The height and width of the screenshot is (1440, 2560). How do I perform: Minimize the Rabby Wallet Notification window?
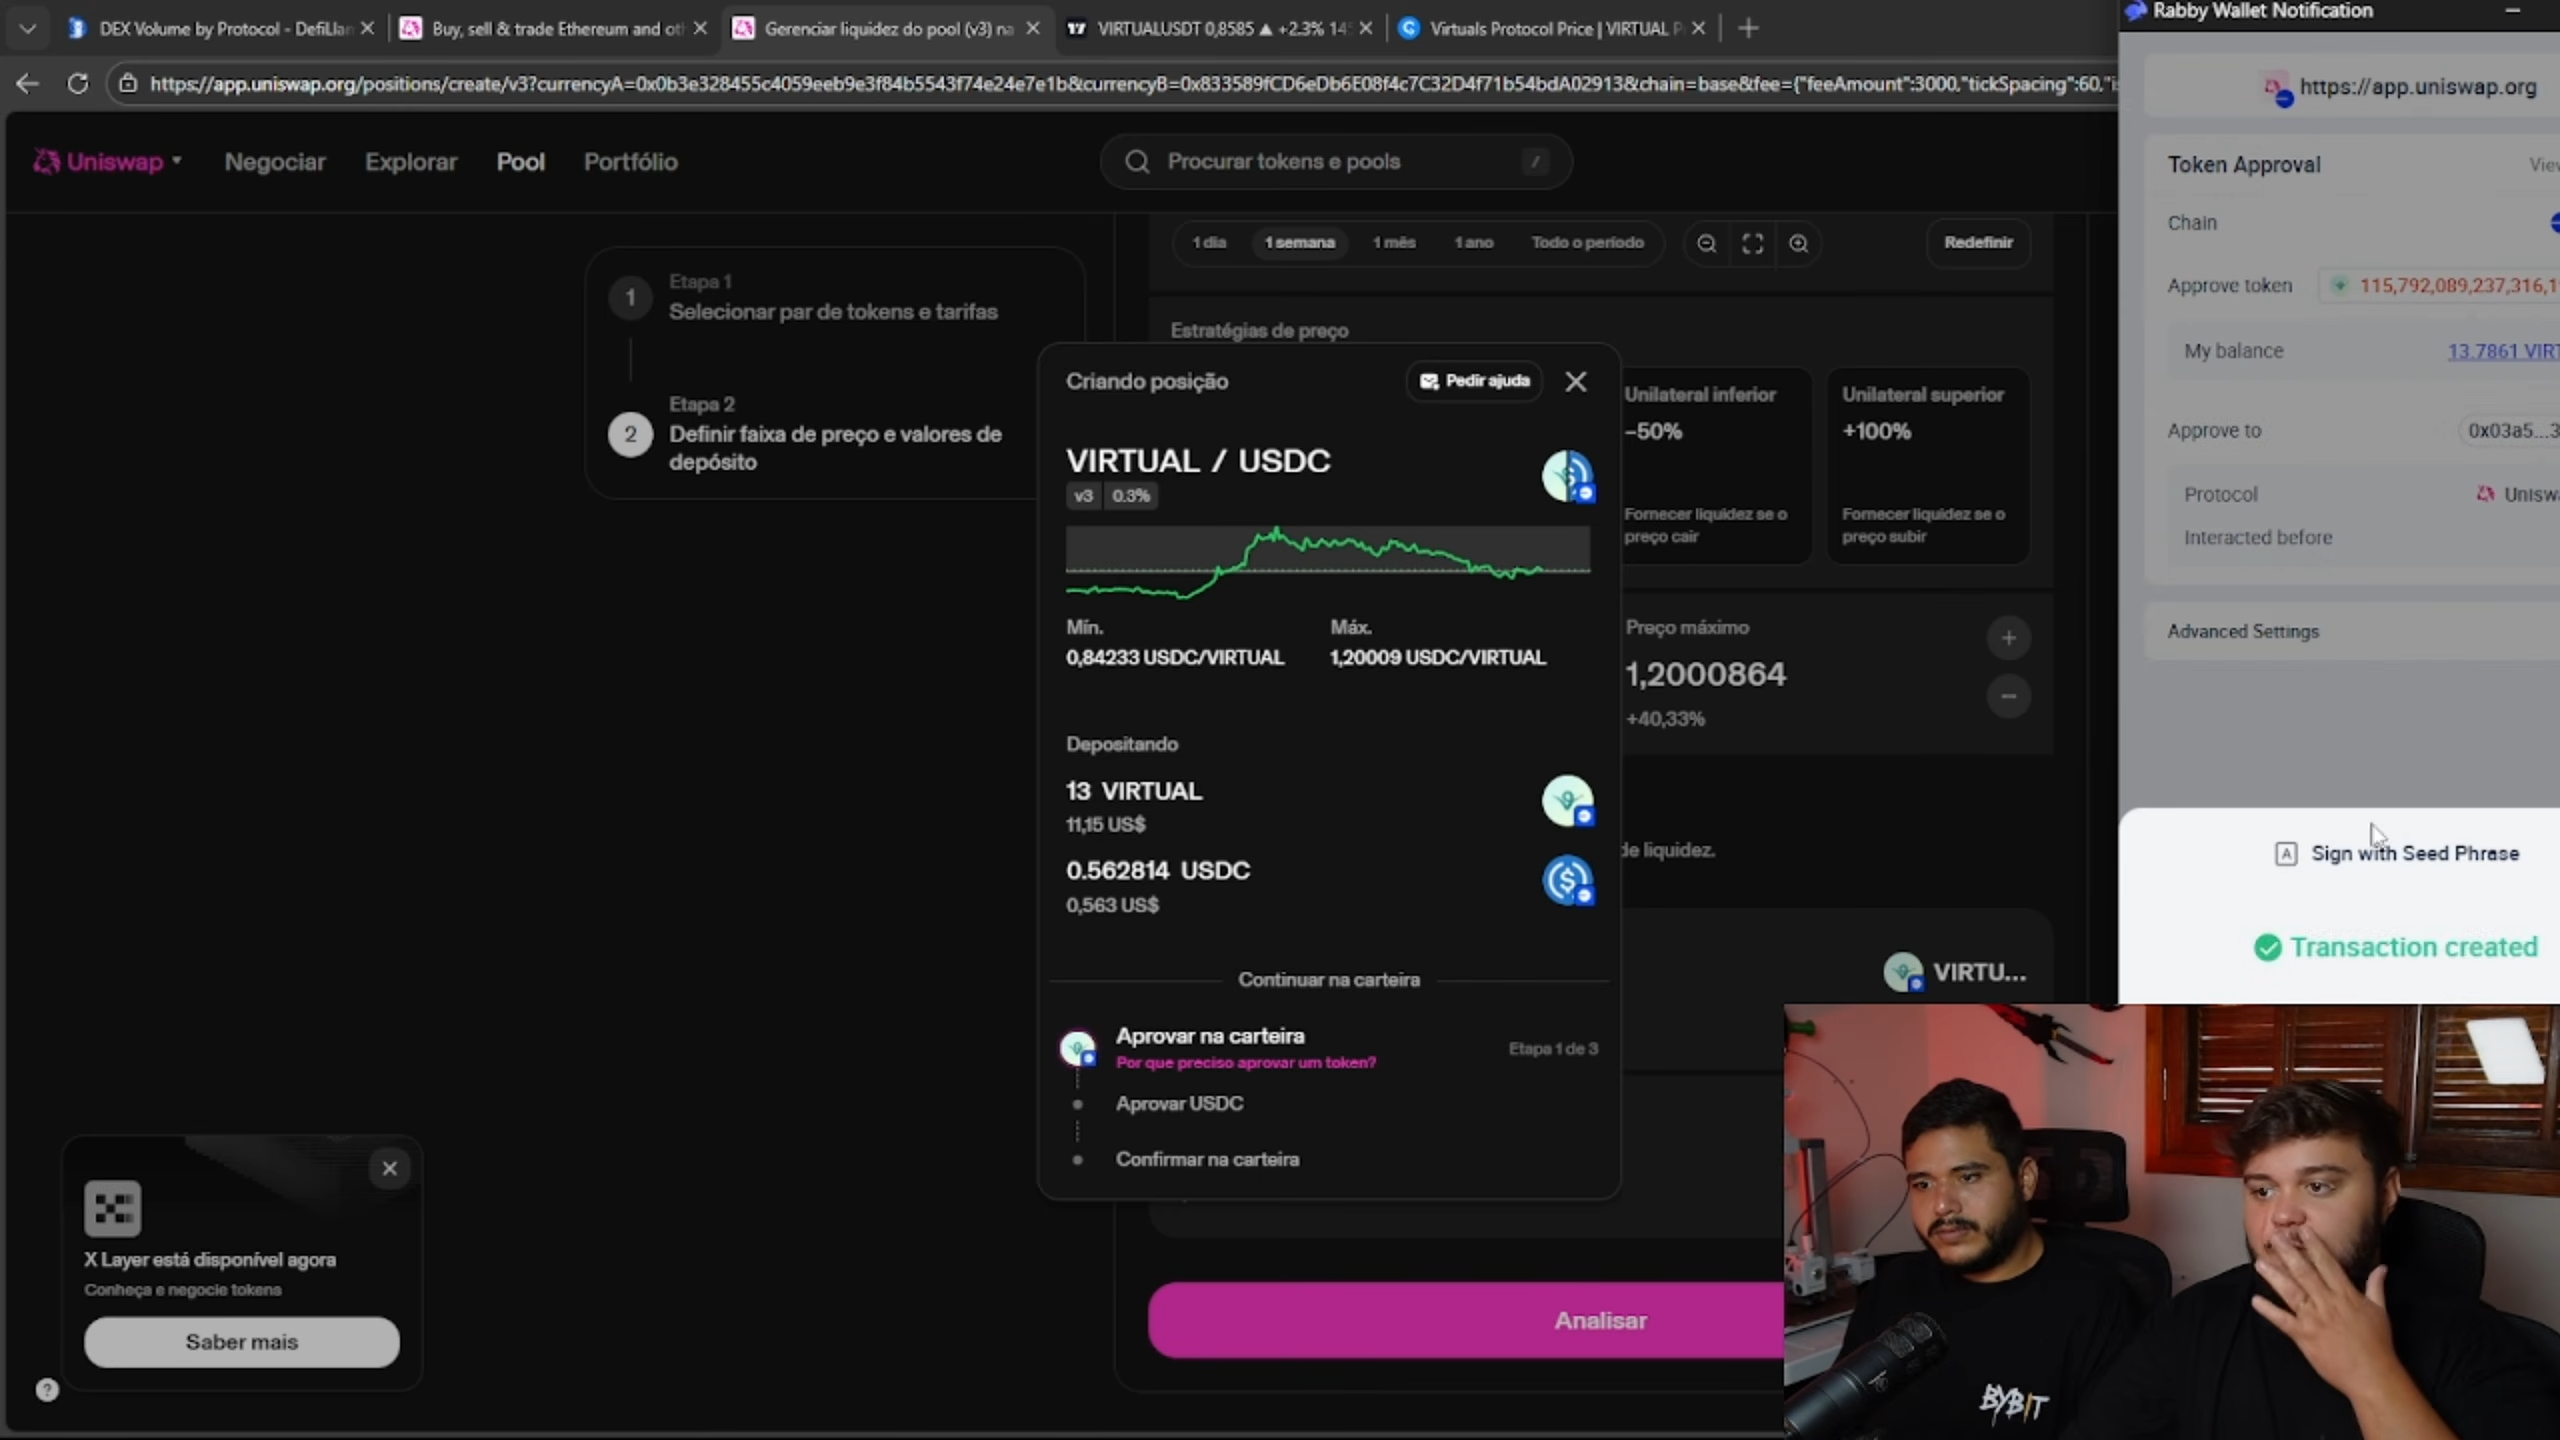[x=2512, y=11]
